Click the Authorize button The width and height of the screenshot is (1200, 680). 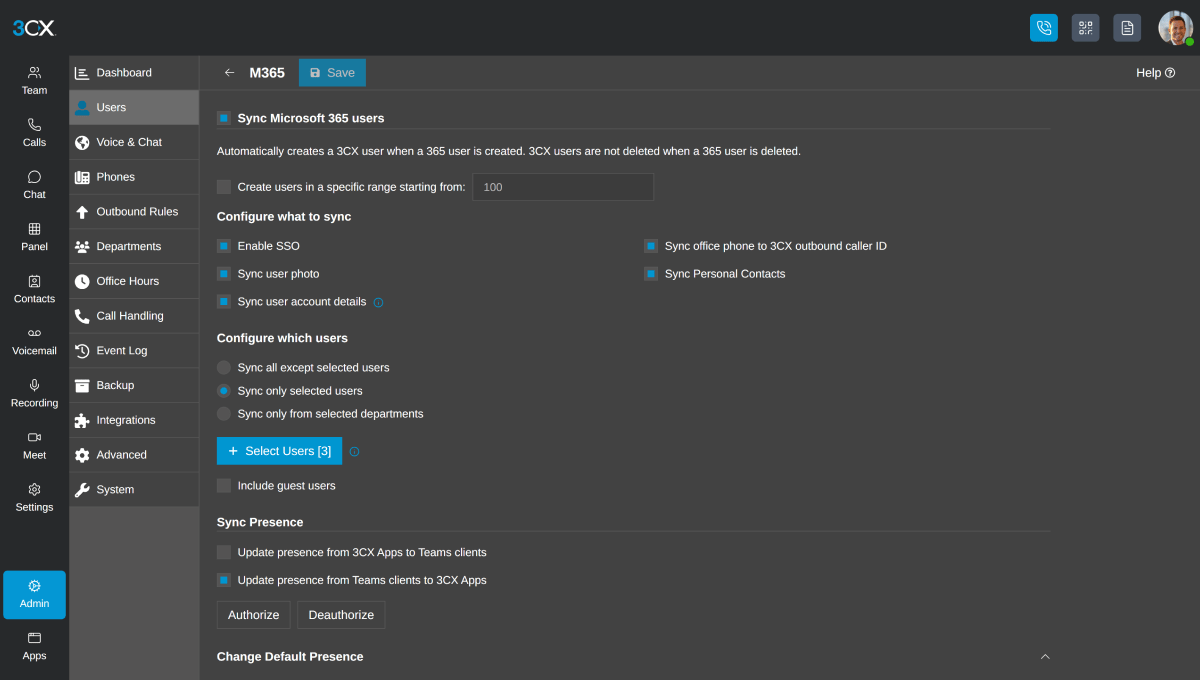click(x=254, y=615)
